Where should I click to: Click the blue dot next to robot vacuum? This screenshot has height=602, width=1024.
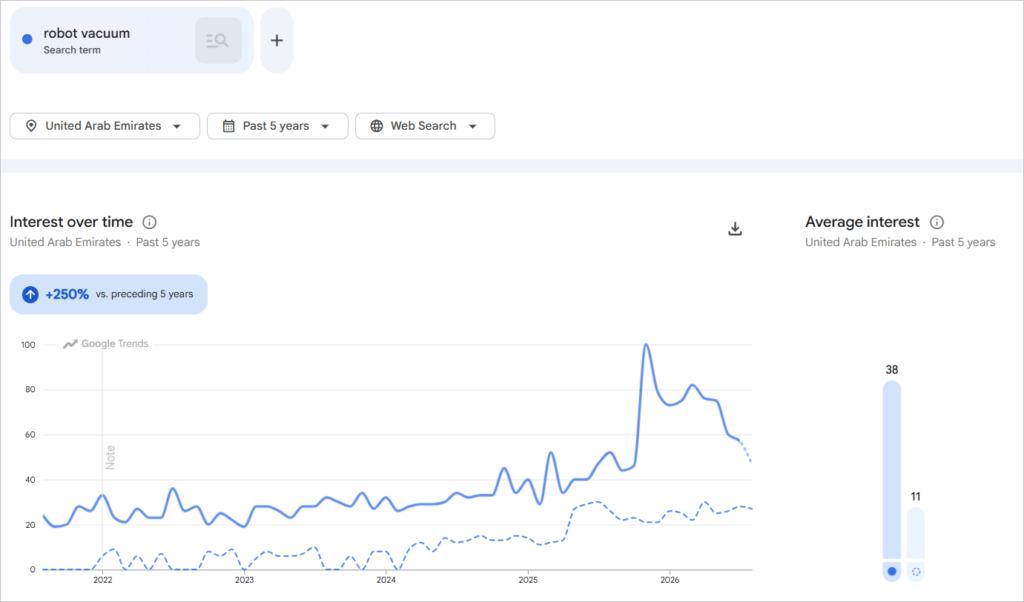pos(27,39)
